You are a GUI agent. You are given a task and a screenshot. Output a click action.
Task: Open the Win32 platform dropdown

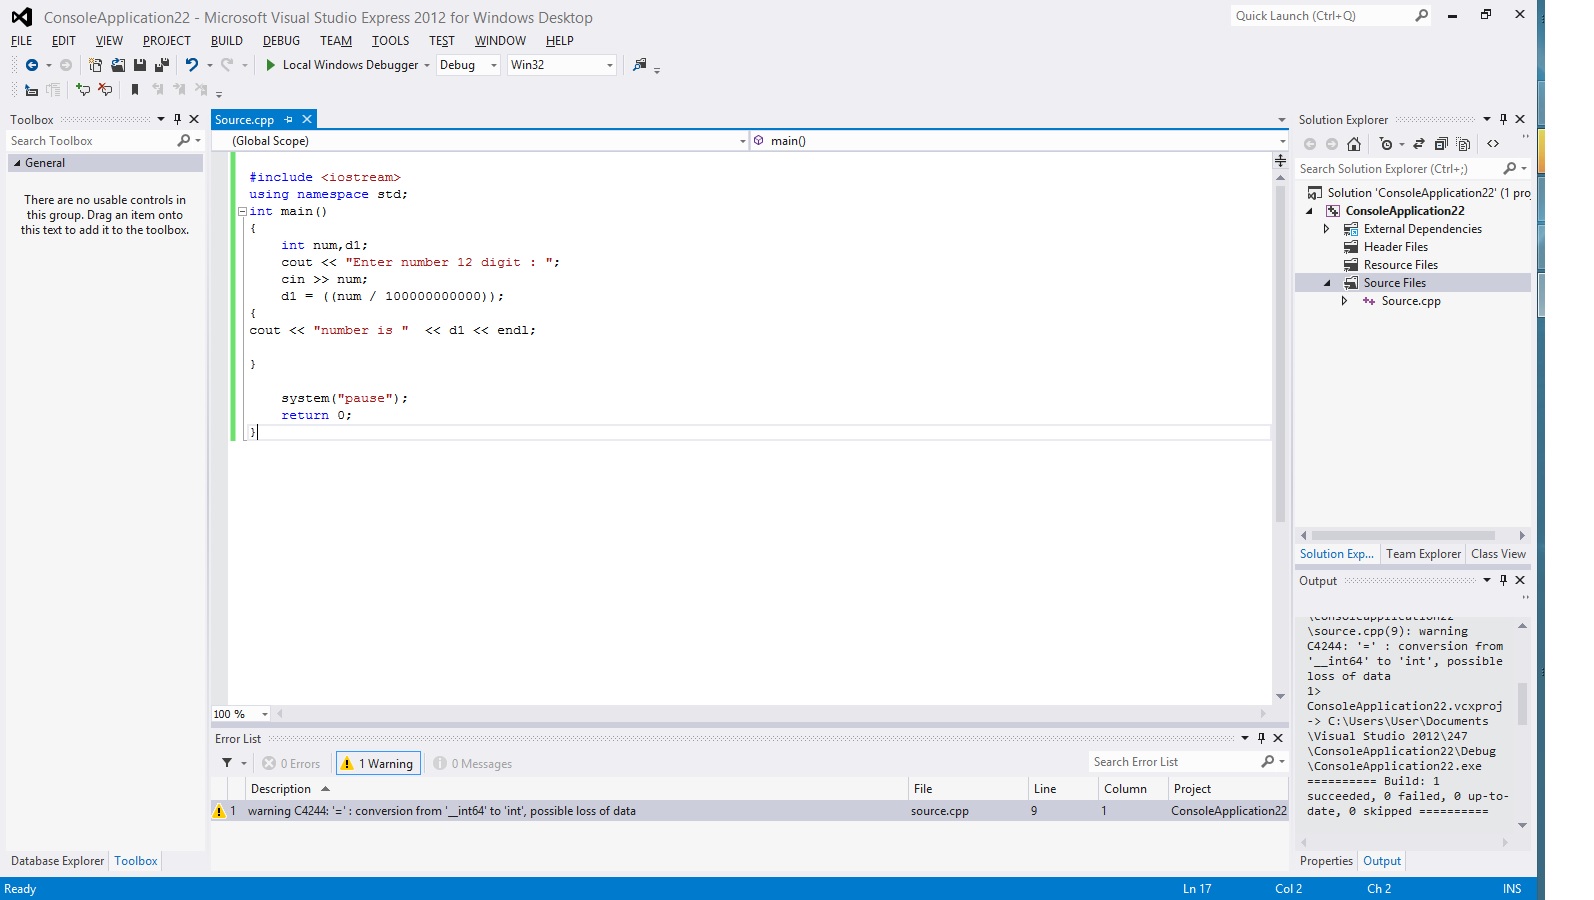(561, 65)
